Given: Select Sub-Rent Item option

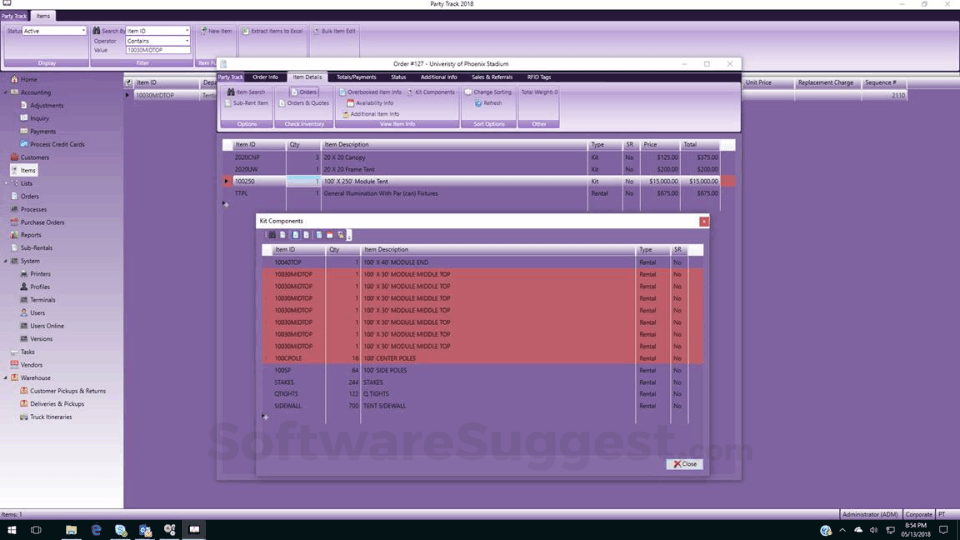Looking at the screenshot, I should pyautogui.click(x=246, y=103).
